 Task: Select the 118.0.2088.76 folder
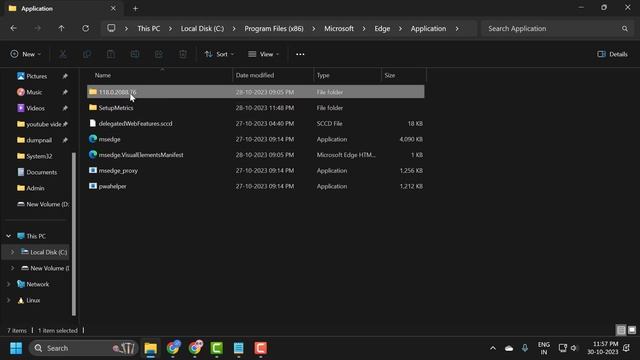point(256,92)
